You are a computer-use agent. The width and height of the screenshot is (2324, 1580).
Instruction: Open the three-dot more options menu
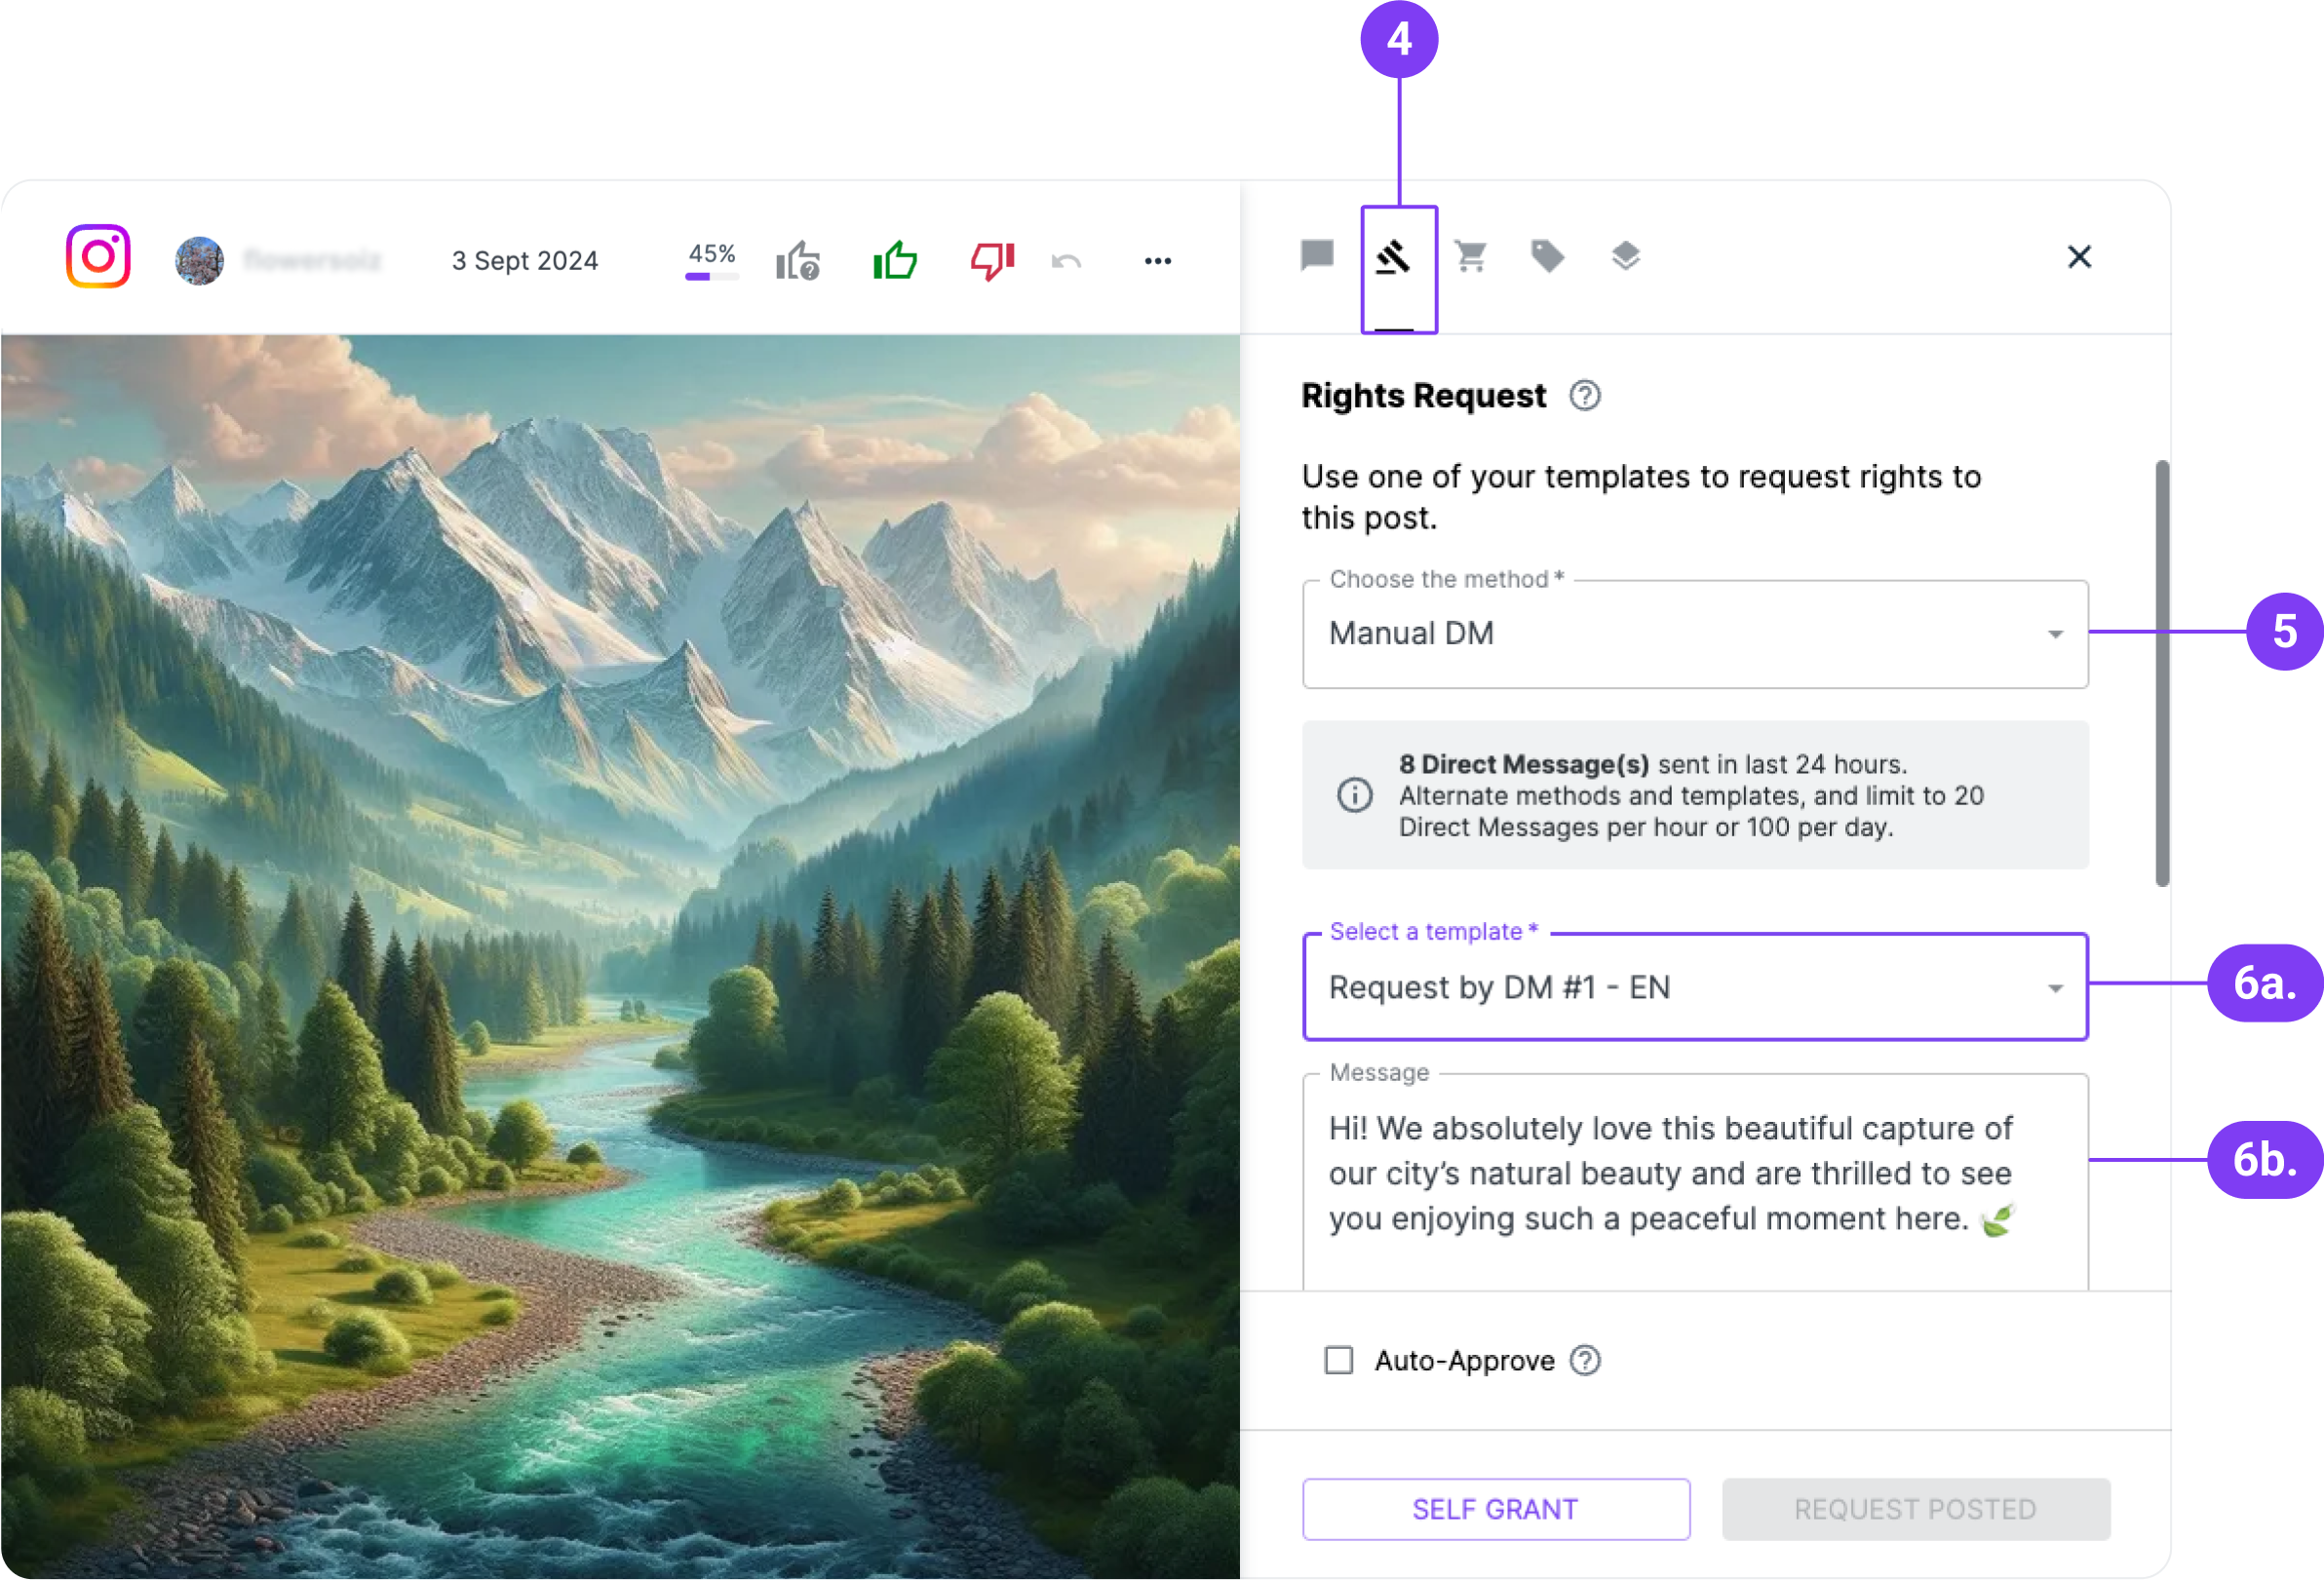click(1158, 261)
